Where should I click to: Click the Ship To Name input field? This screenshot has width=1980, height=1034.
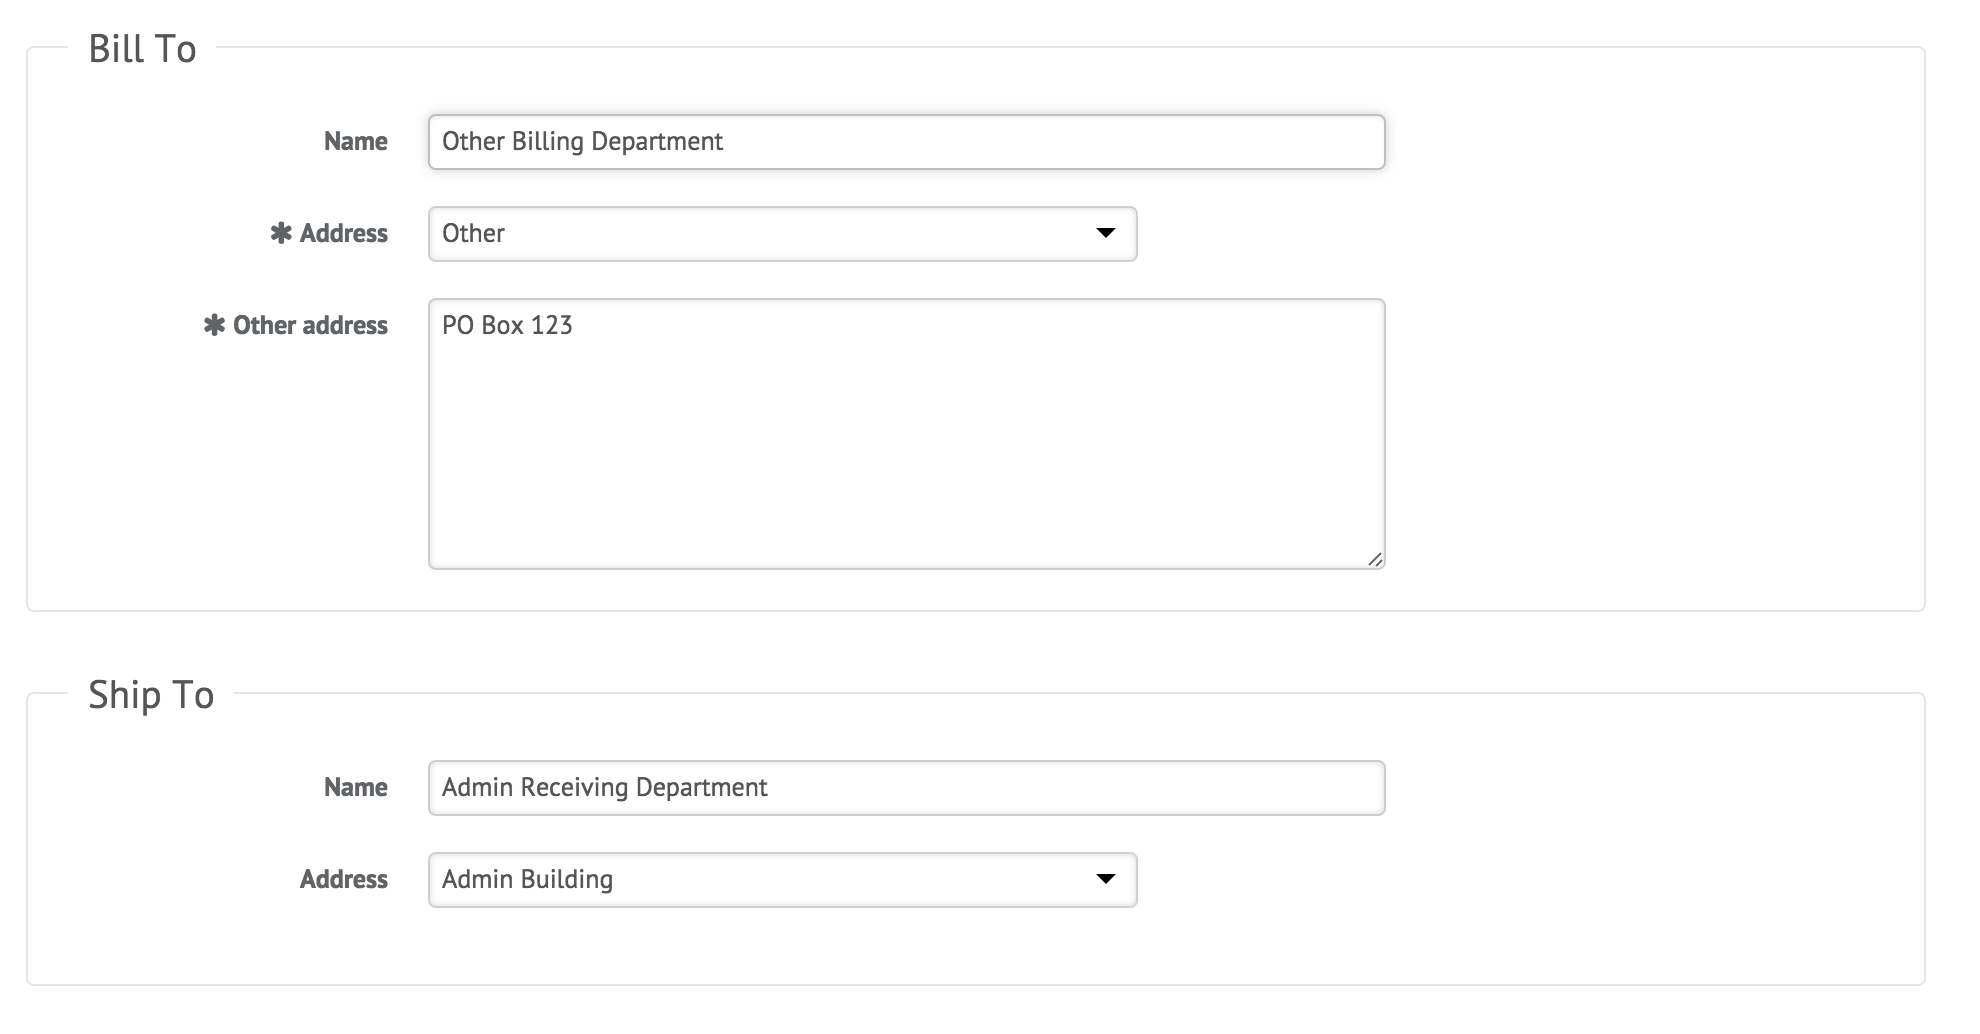click(x=906, y=788)
